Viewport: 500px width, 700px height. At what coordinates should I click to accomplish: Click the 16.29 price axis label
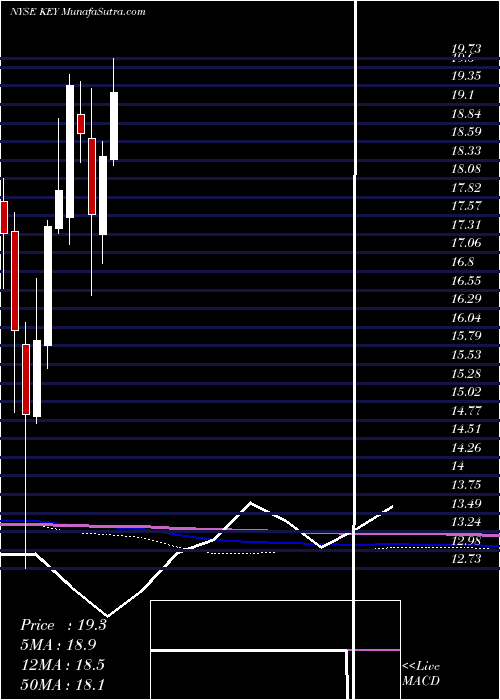[466, 299]
